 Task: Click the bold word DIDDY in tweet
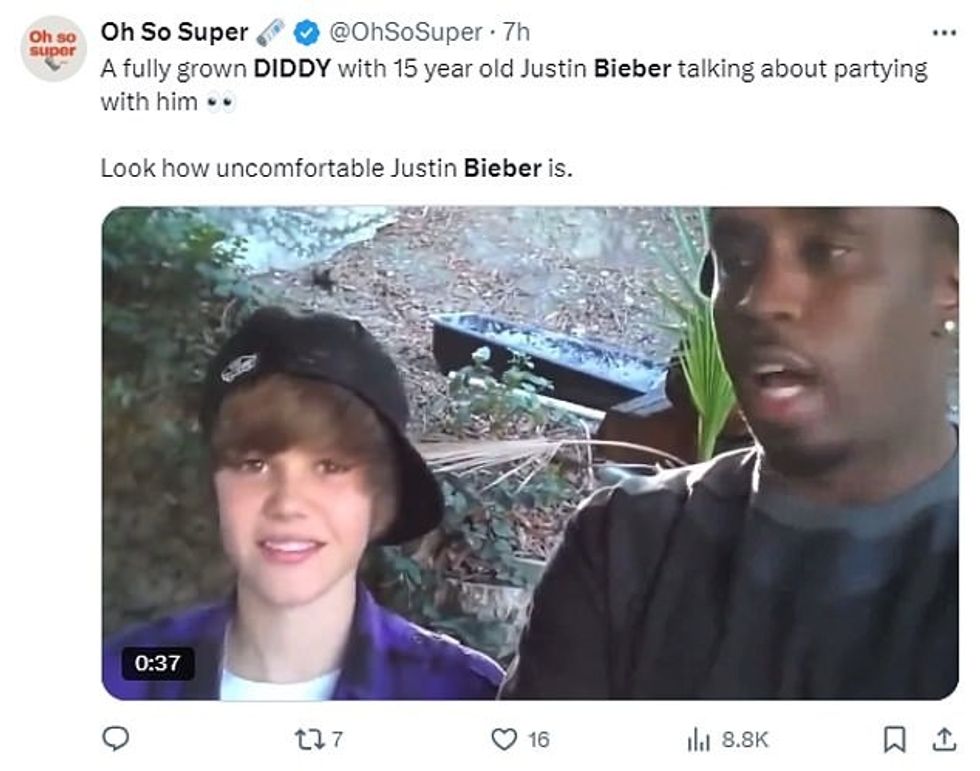(x=291, y=70)
